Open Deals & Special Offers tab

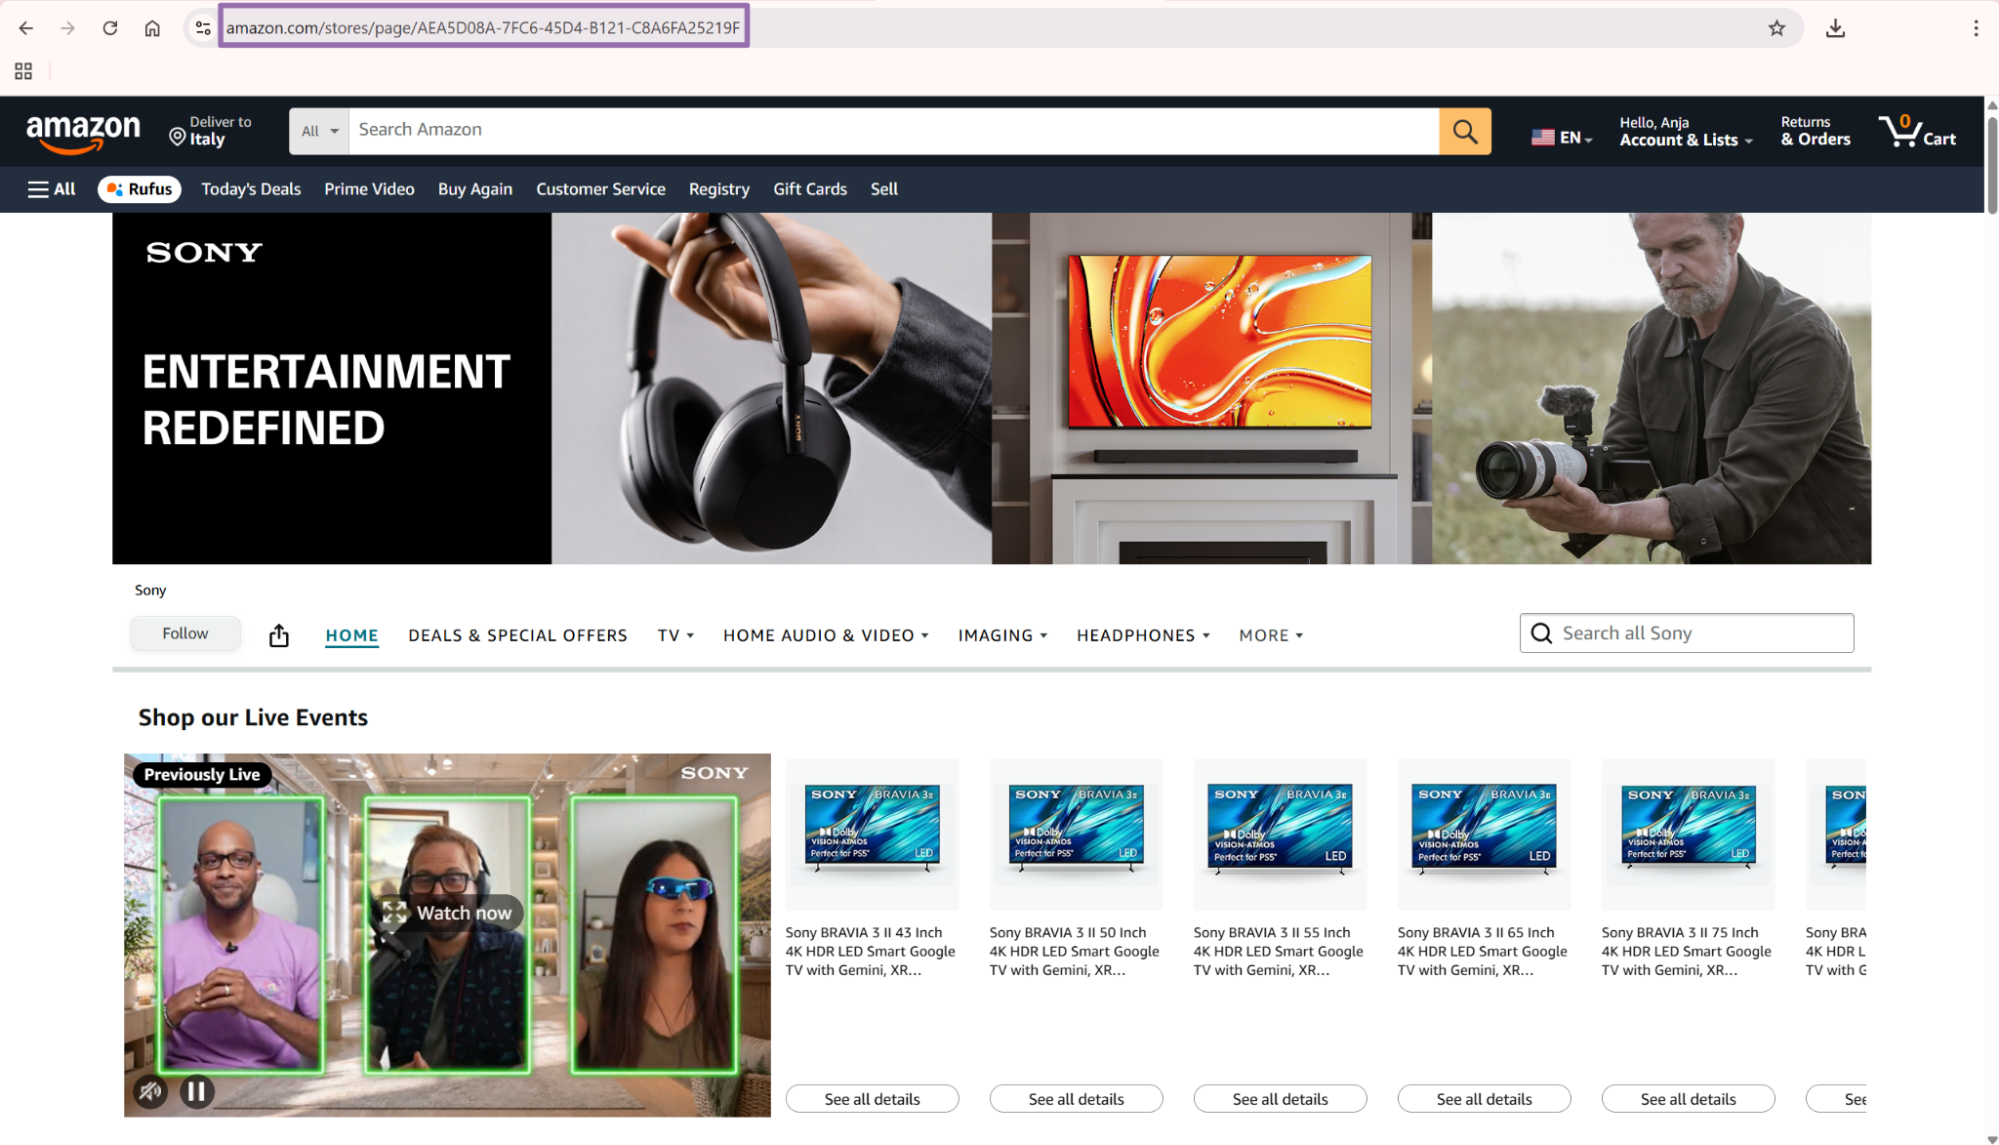click(517, 635)
